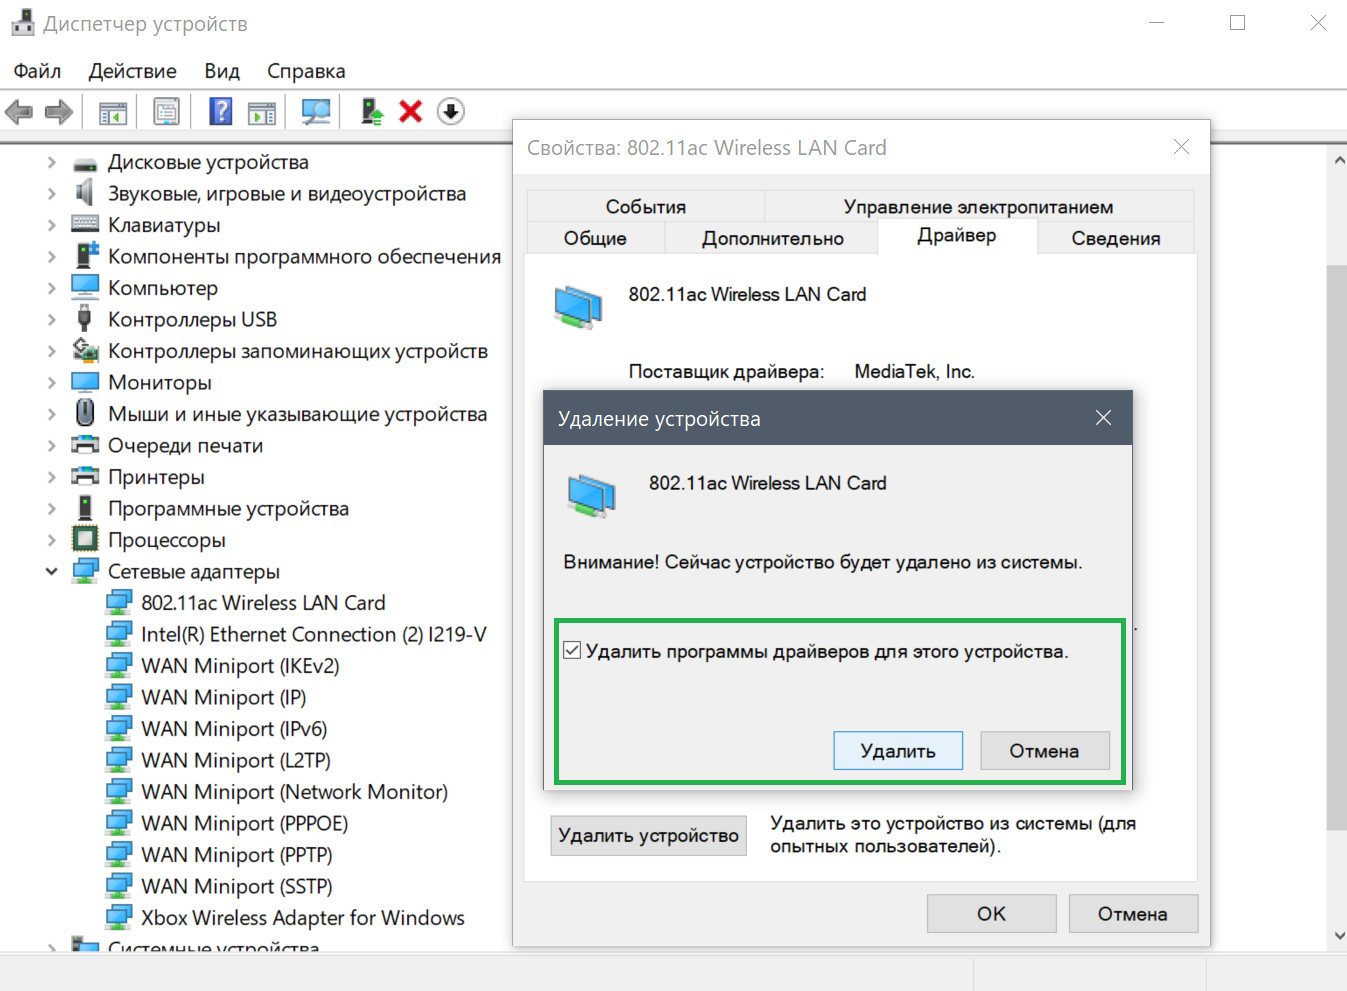Click the Disk drives category icon
The image size is (1347, 991).
point(86,163)
